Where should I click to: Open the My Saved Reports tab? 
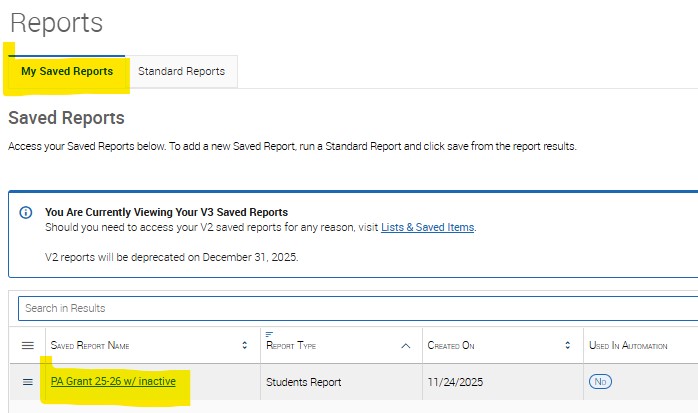(67, 71)
